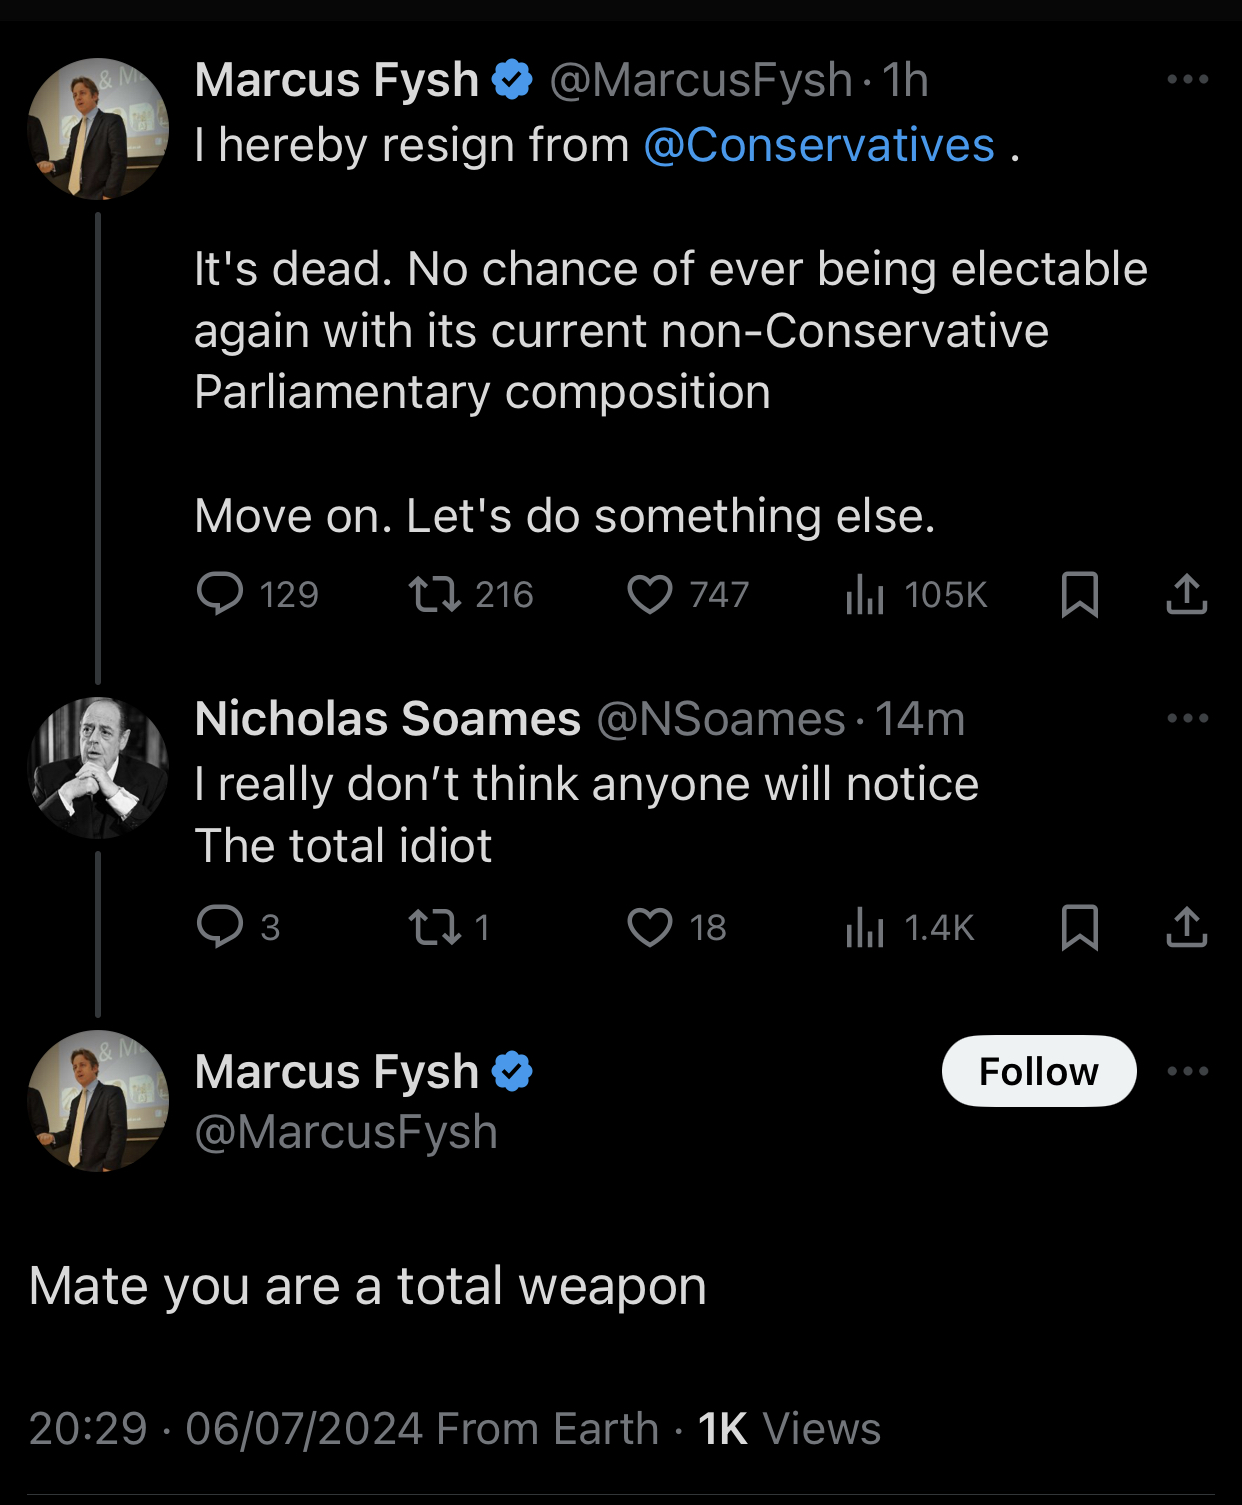
Task: Bookmark Marcus Fysh's first tweet
Action: [x=1079, y=594]
